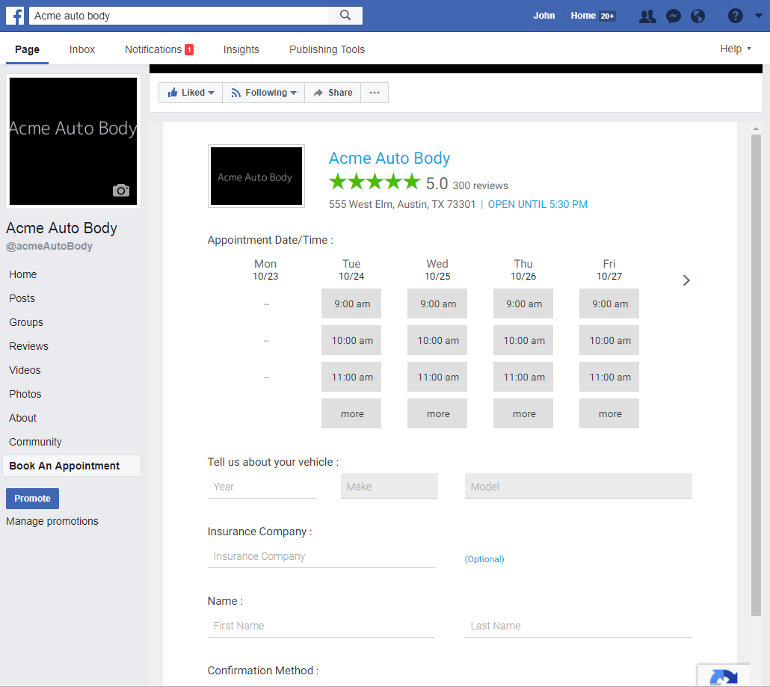The height and width of the screenshot is (687, 770).
Task: Click the search magnifier icon
Action: (345, 15)
